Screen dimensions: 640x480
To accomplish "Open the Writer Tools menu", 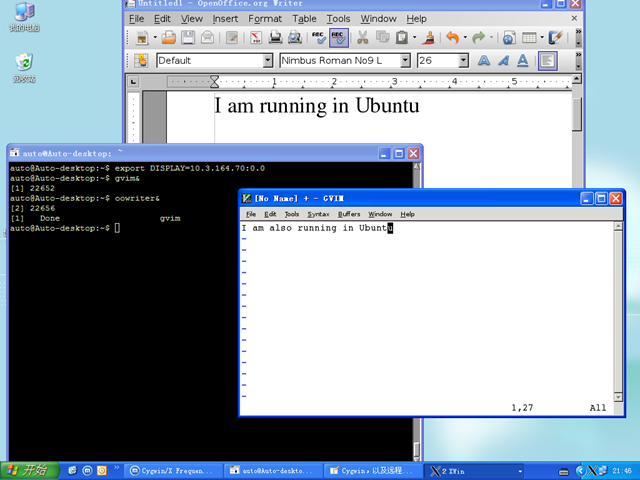I will coord(338,19).
